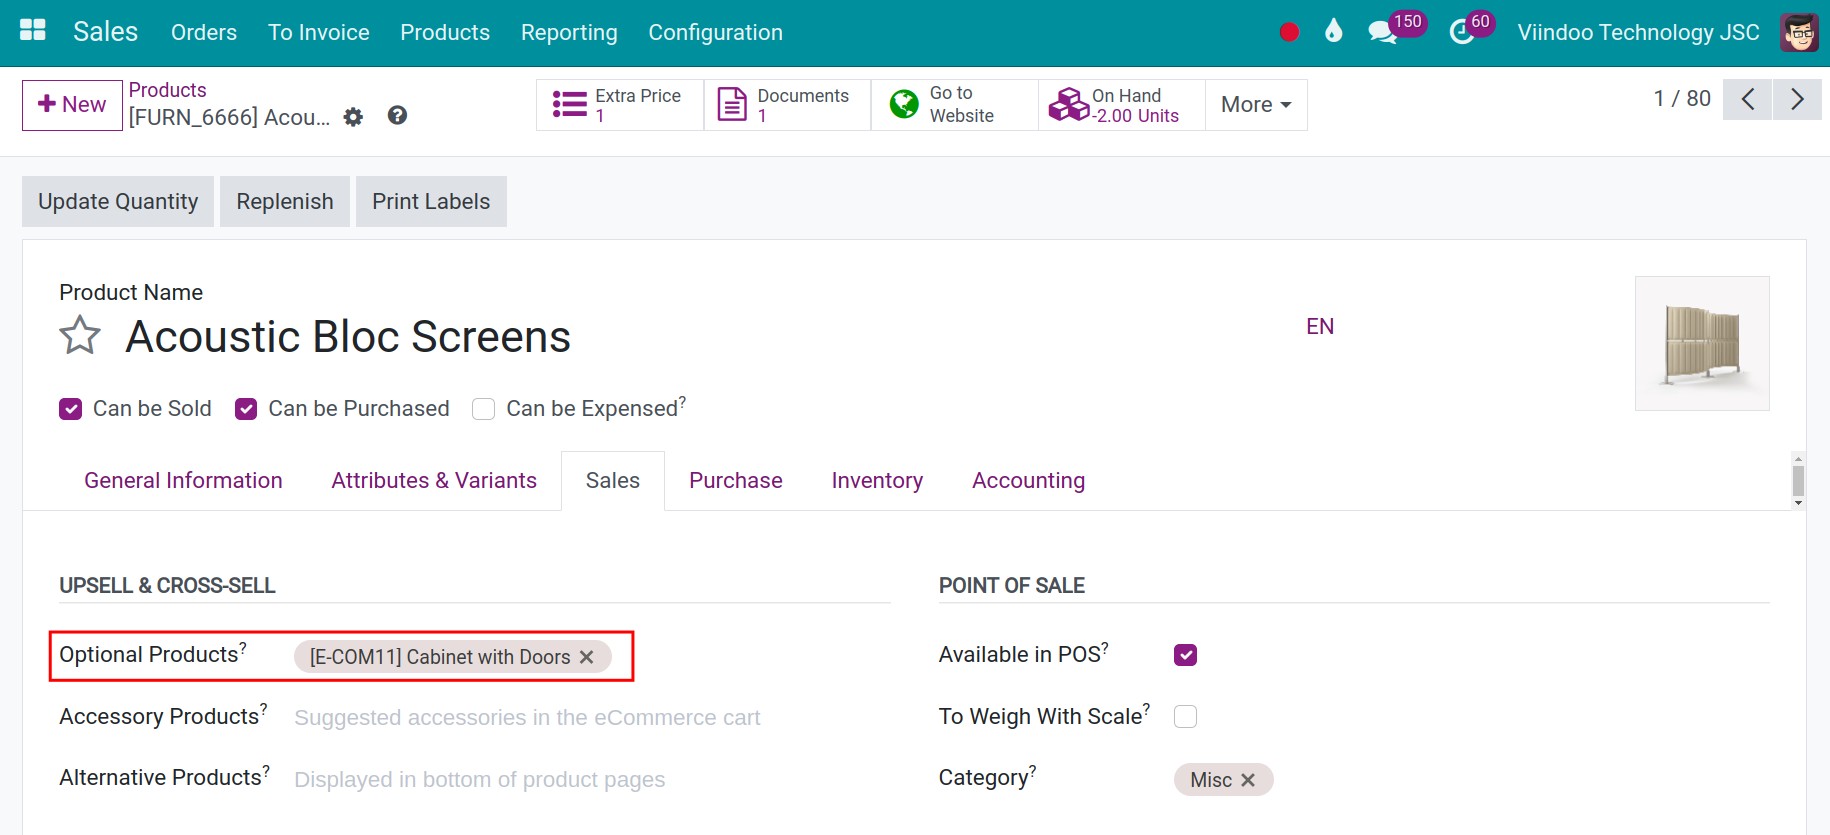This screenshot has height=835, width=1830.
Task: Create a New product
Action: 72,105
